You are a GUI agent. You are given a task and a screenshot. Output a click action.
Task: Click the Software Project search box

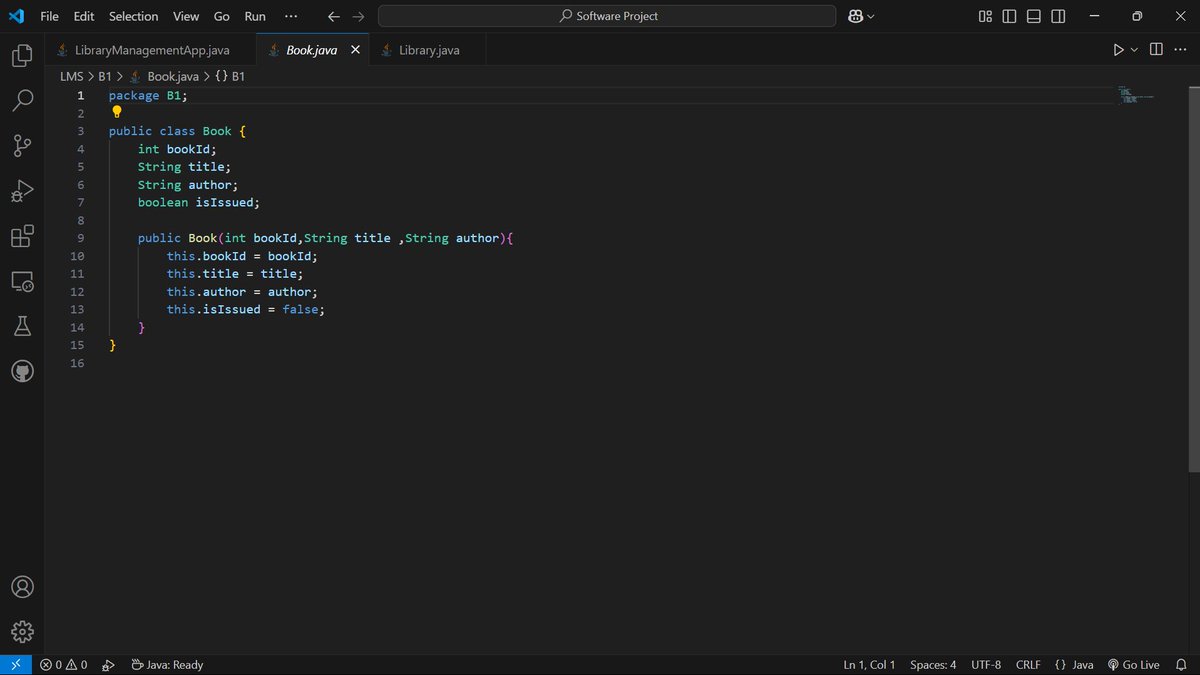point(607,16)
